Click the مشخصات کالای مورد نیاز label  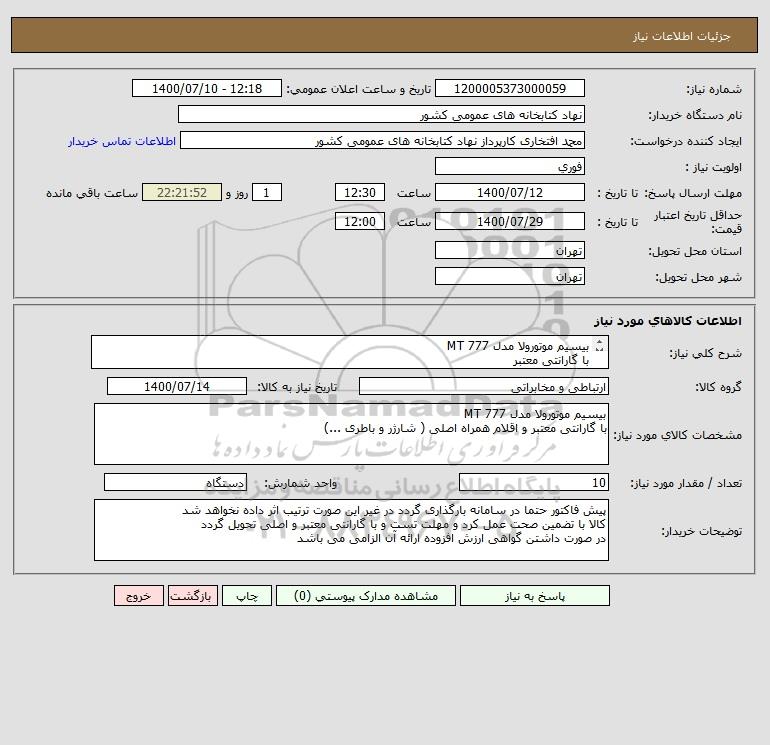pyautogui.click(x=678, y=435)
